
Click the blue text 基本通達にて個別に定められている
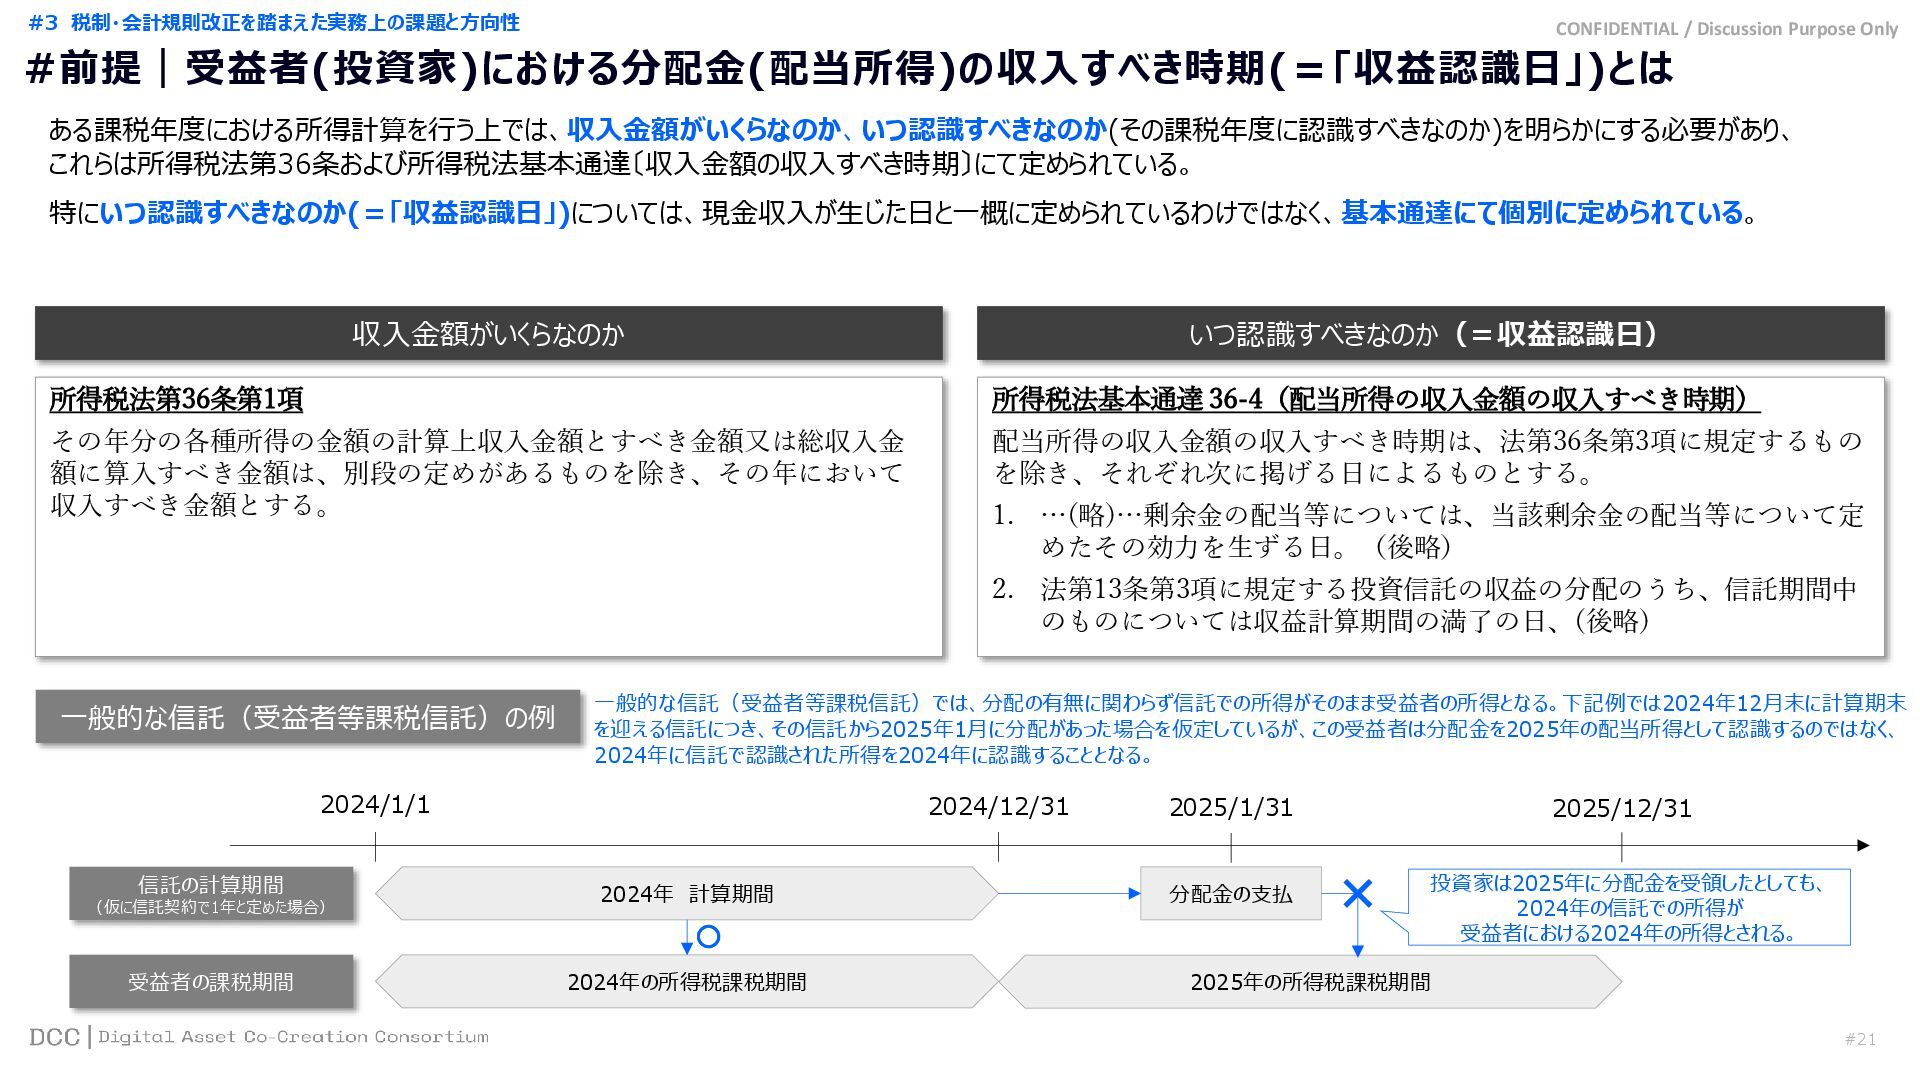(x=1542, y=212)
